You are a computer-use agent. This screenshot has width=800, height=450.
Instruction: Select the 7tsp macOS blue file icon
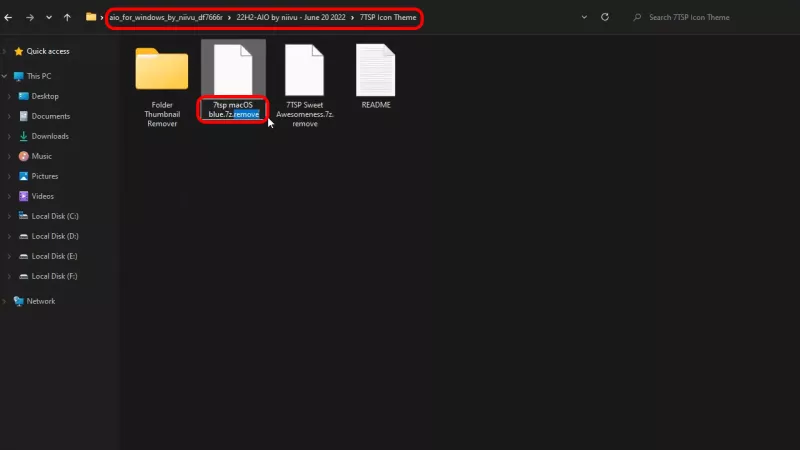pos(233,70)
